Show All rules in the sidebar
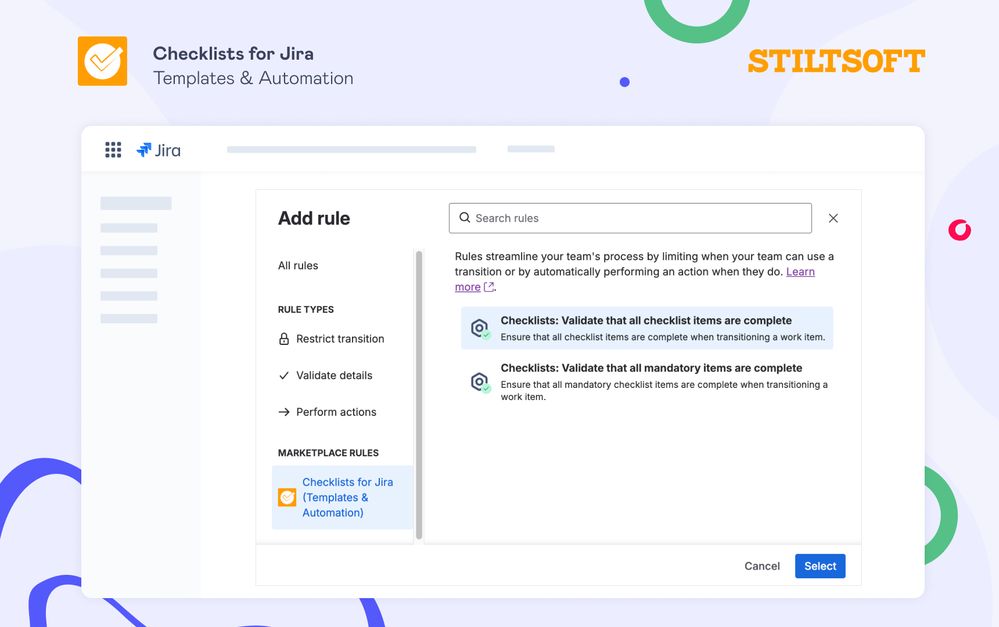This screenshot has width=999, height=627. [298, 266]
